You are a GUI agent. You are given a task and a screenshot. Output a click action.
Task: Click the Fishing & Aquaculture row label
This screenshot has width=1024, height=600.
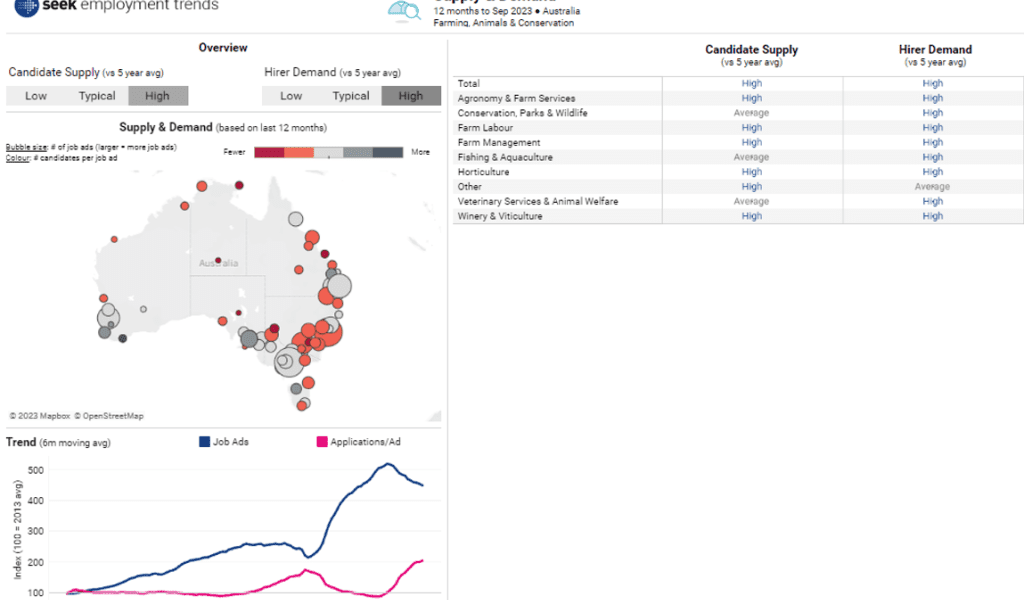[x=505, y=157]
